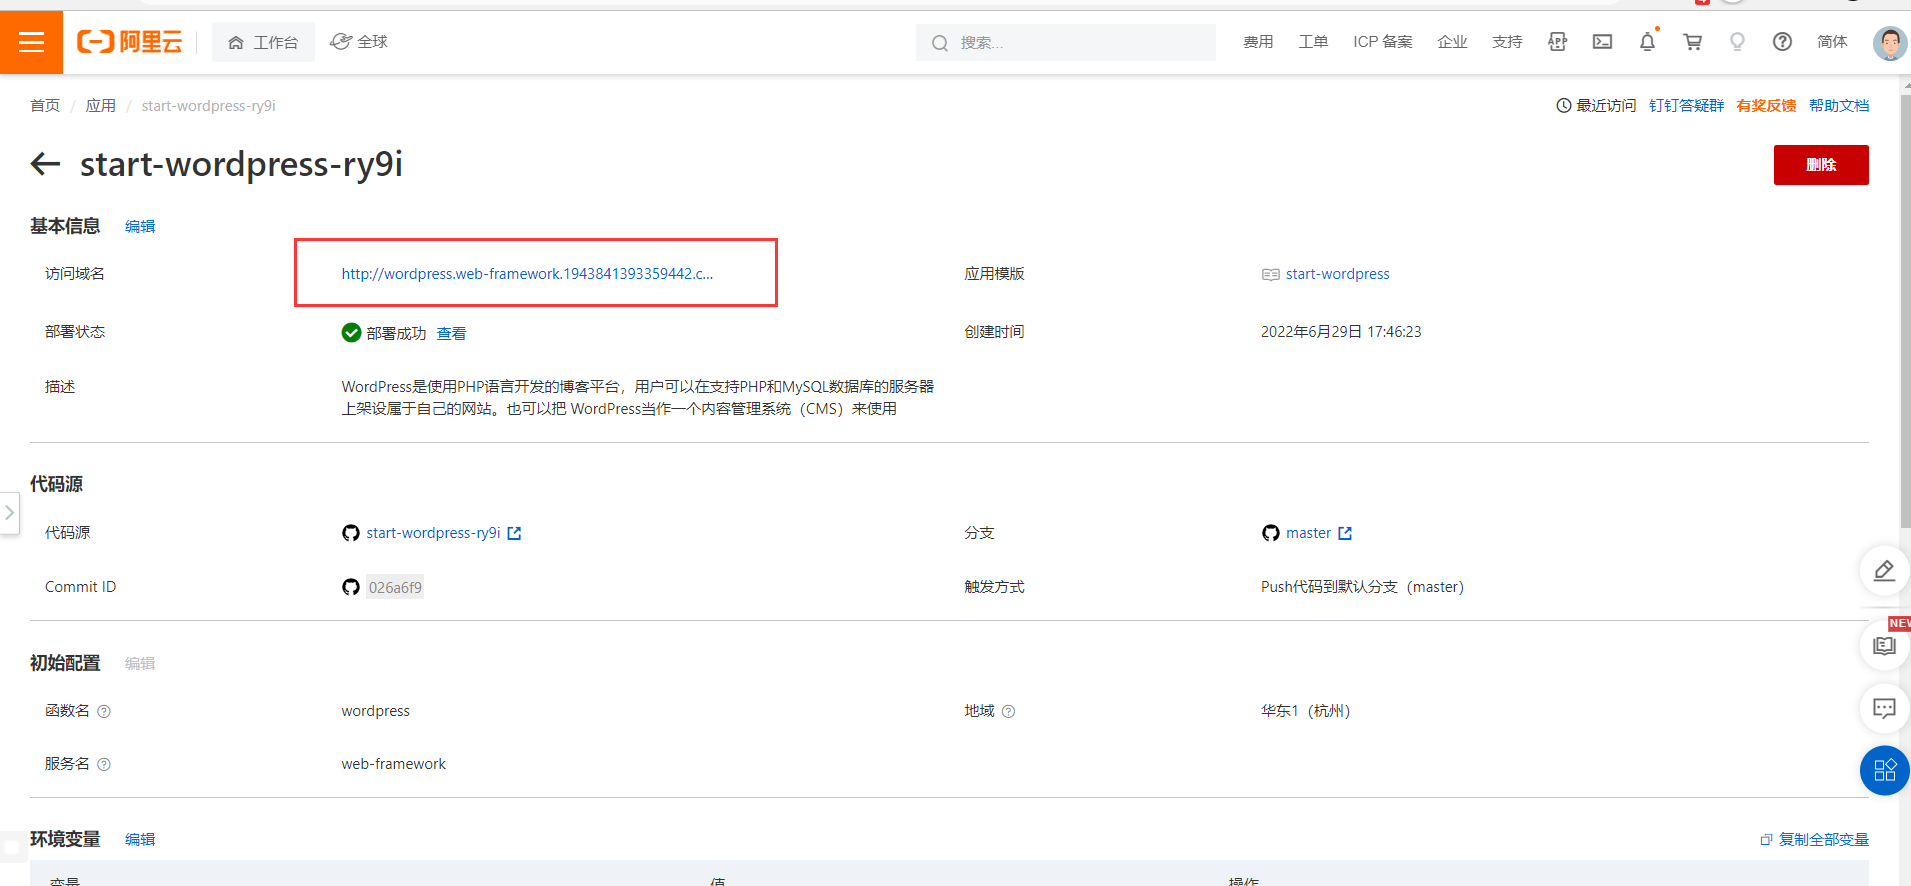Viewport: 1911px width, 886px height.
Task: Open 帮助文档 help docs
Action: pyautogui.click(x=1839, y=106)
